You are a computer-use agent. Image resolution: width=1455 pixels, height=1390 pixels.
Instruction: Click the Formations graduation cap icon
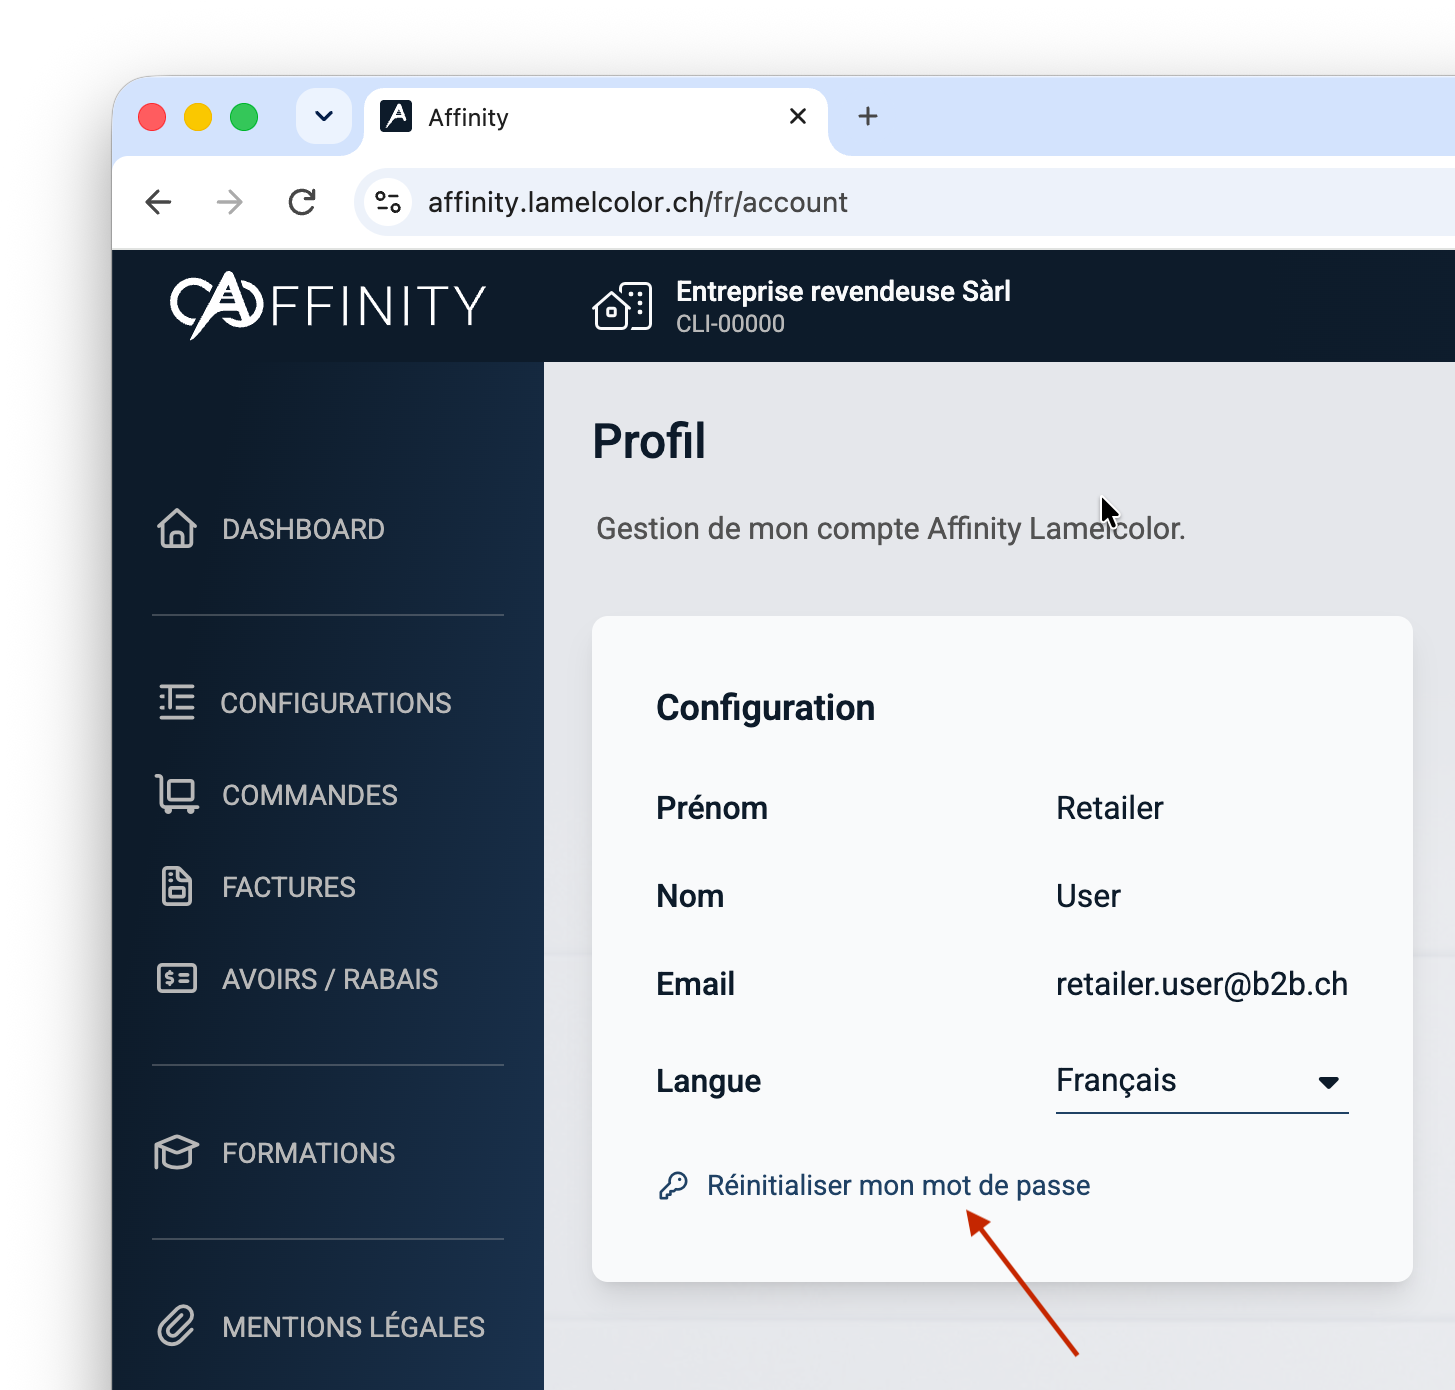(x=177, y=1152)
